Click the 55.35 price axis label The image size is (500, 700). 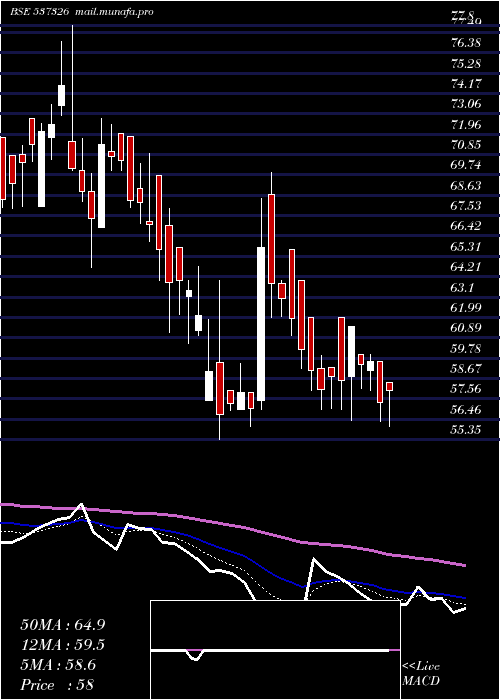pyautogui.click(x=466, y=429)
